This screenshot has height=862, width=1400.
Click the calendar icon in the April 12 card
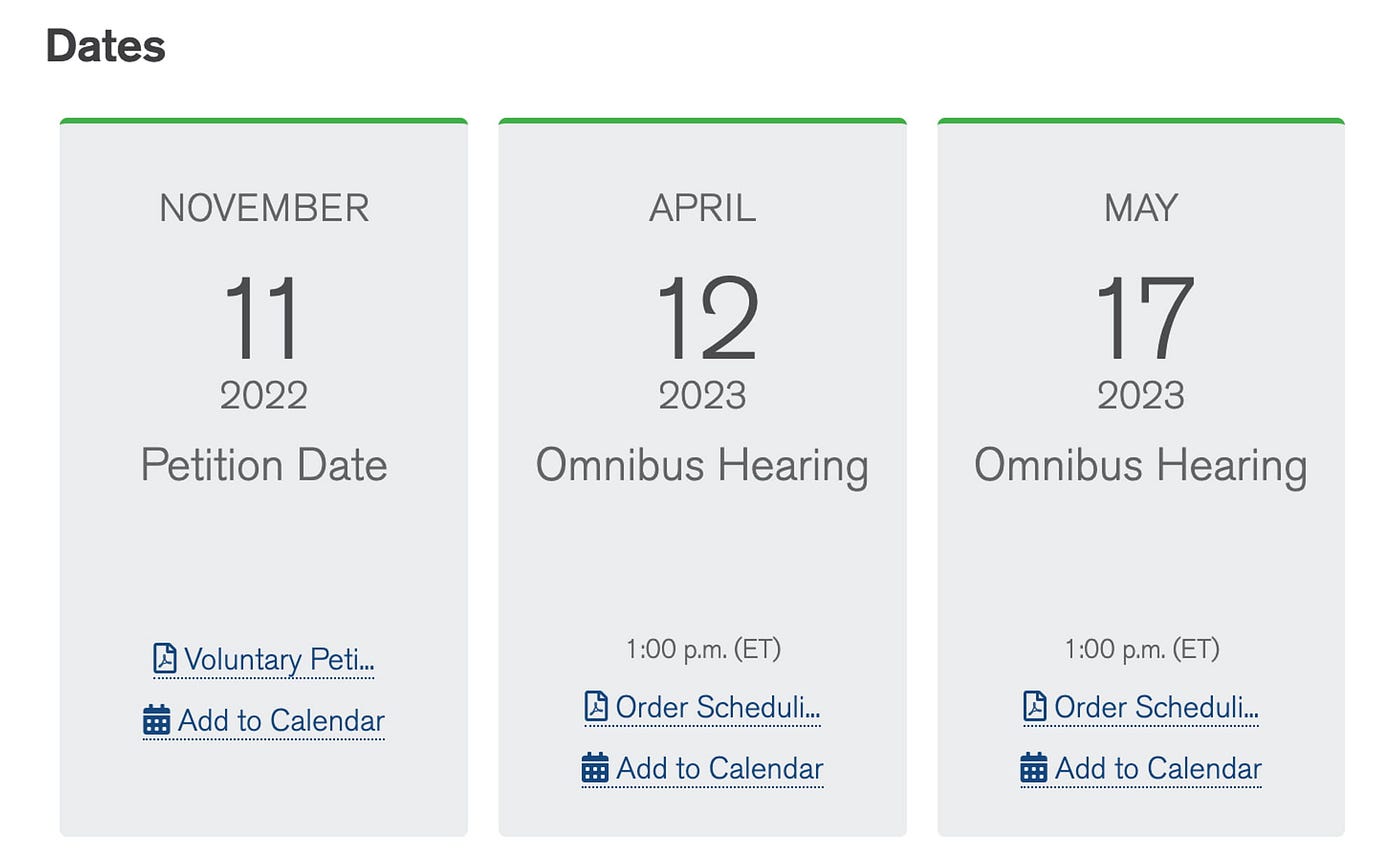click(595, 768)
